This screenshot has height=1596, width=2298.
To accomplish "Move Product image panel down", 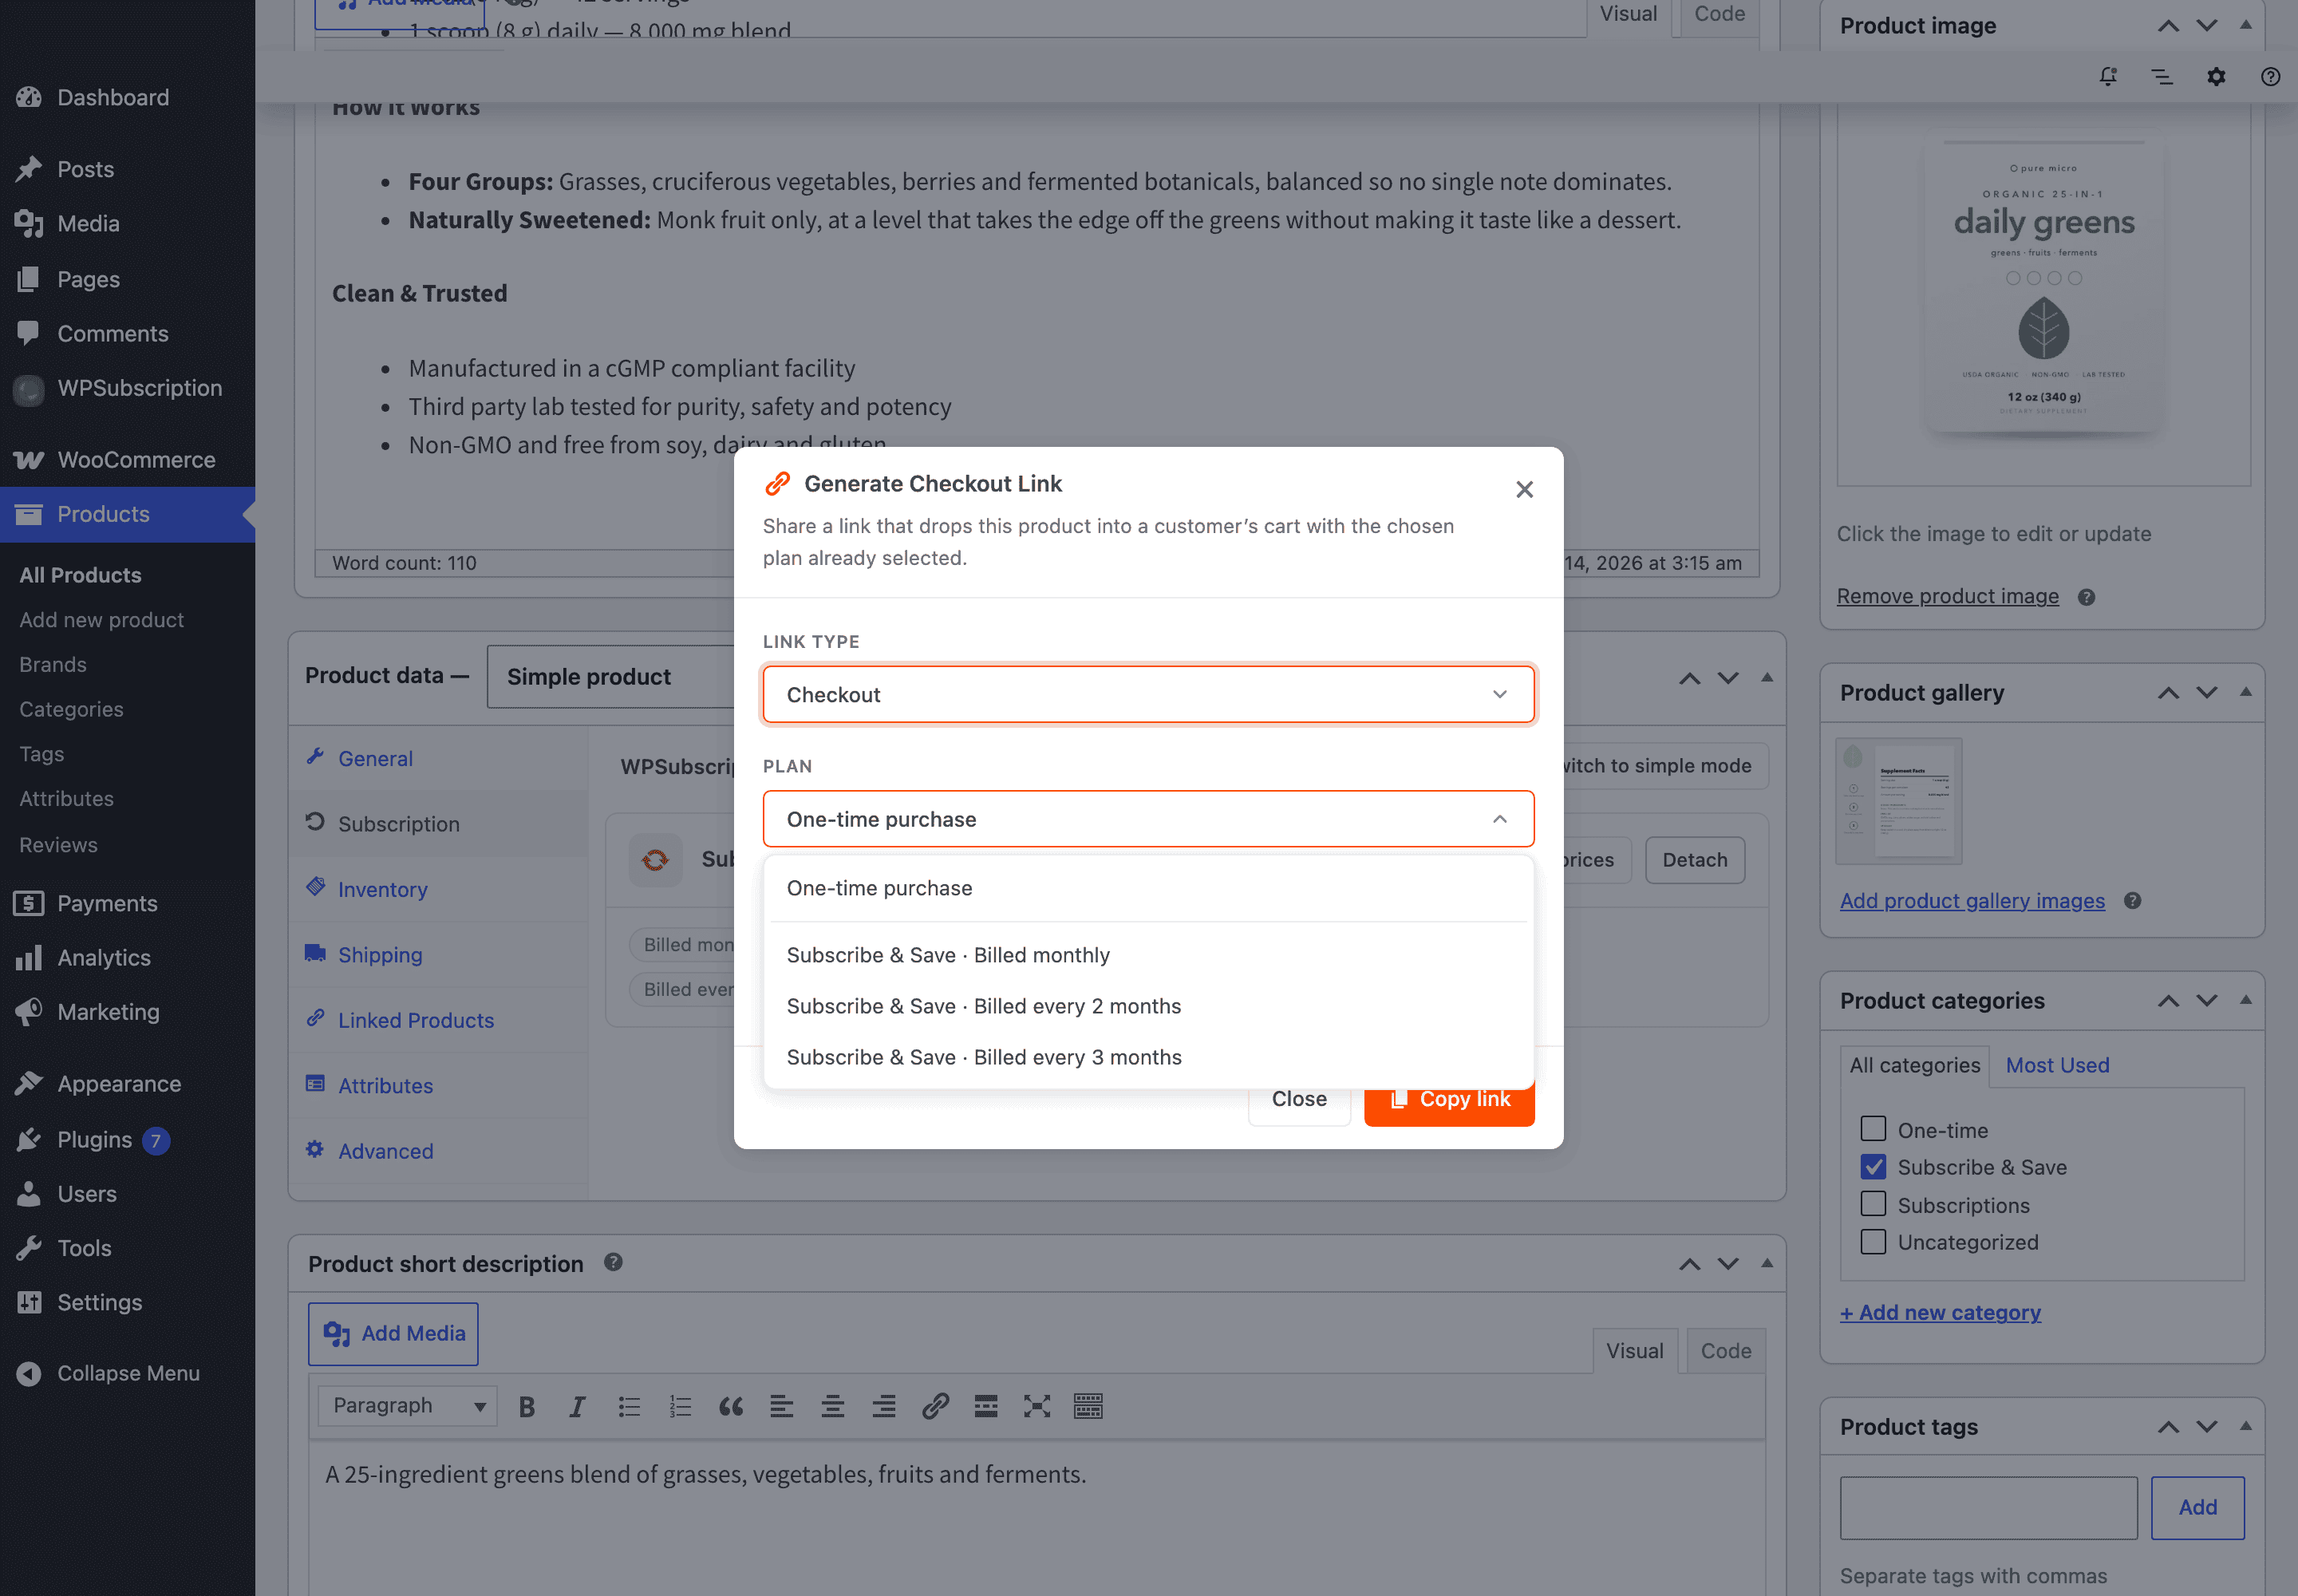I will click(x=2206, y=25).
